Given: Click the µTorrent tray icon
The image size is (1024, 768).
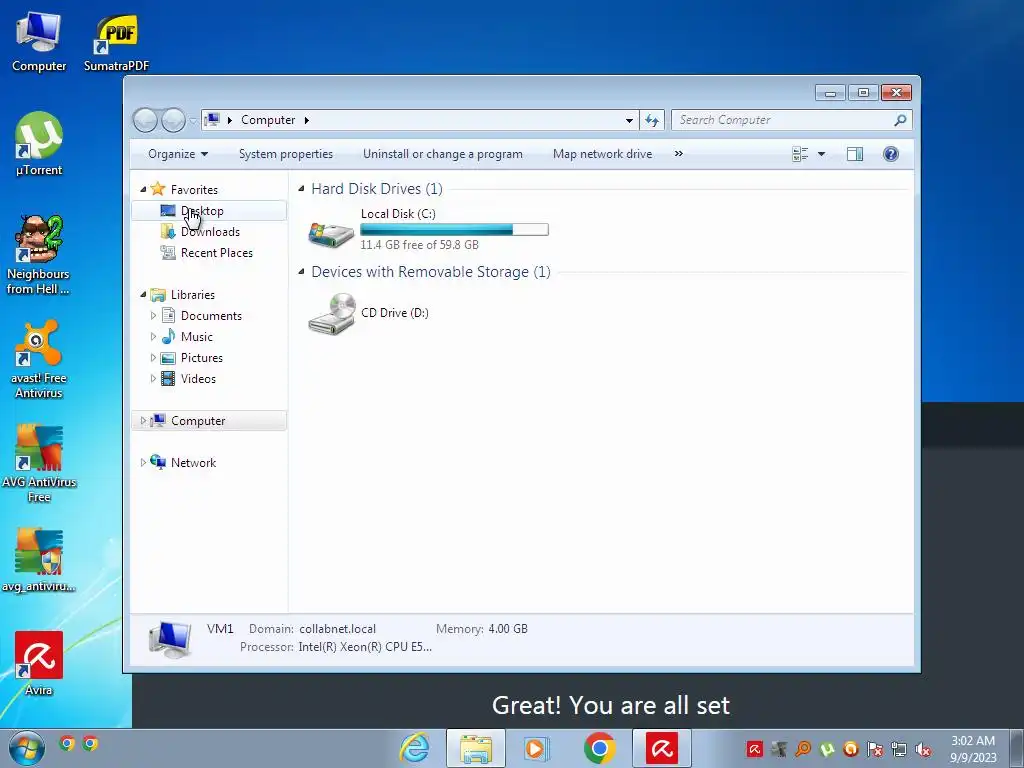Looking at the screenshot, I should coord(827,749).
